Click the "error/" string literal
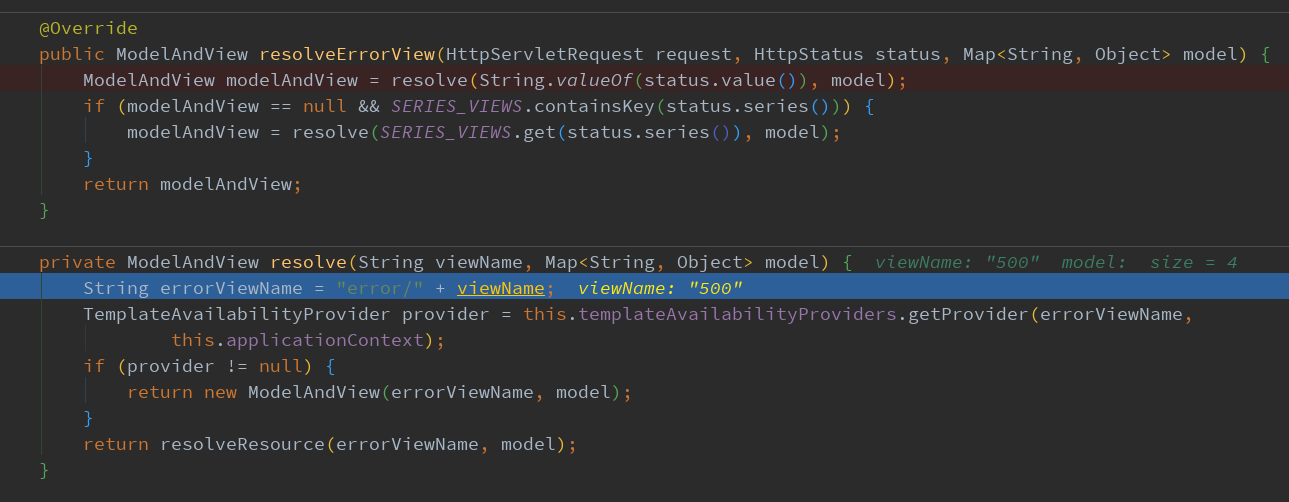 (380, 288)
